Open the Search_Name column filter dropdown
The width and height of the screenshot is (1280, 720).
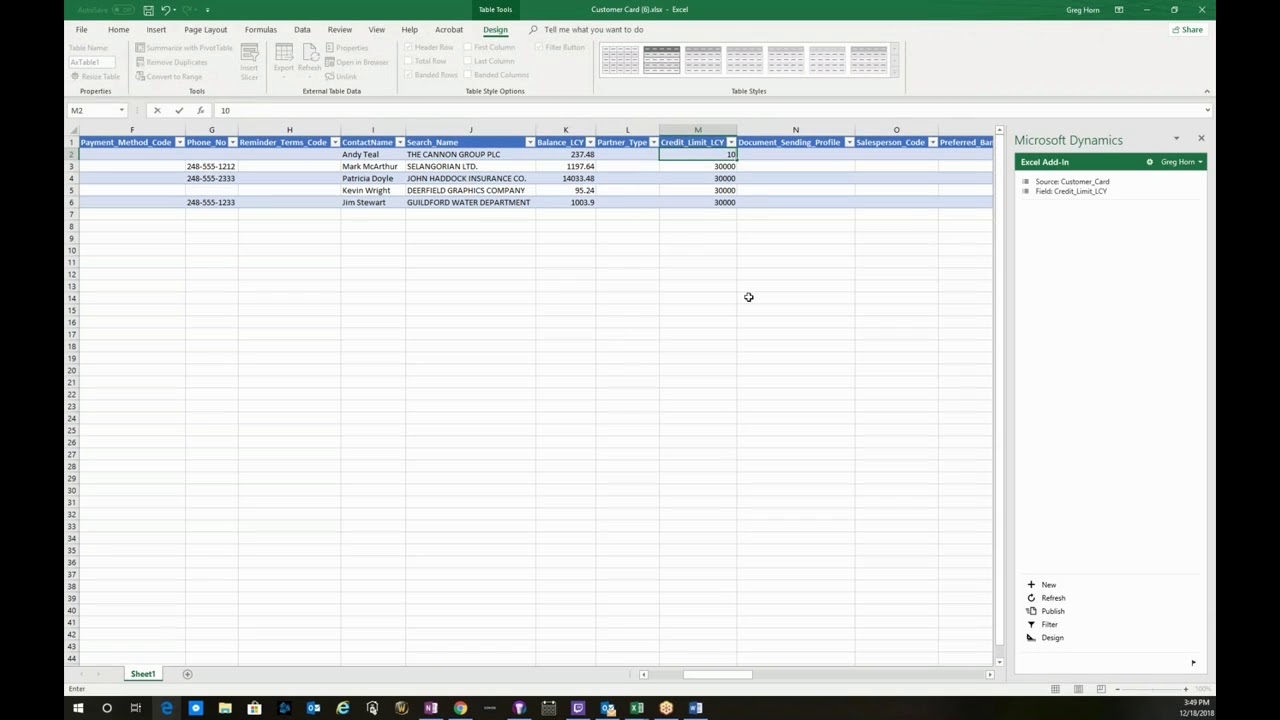(529, 142)
